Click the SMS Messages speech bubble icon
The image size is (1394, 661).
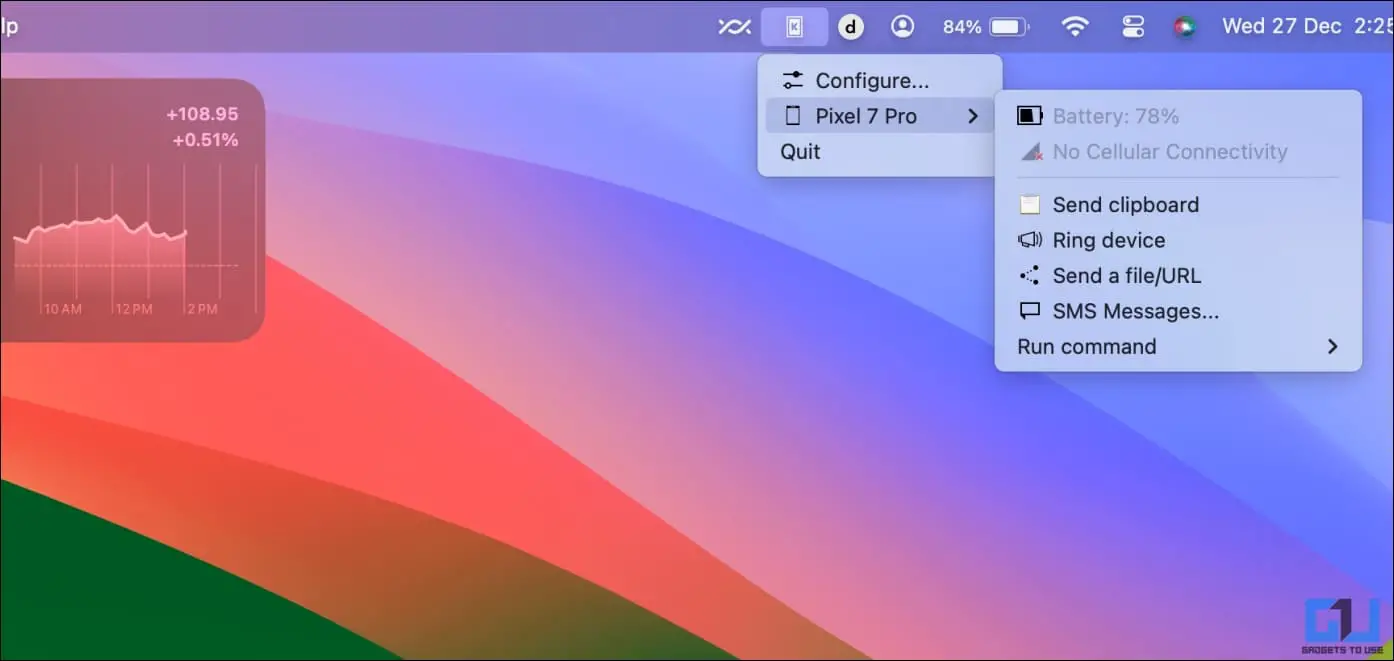click(x=1030, y=311)
